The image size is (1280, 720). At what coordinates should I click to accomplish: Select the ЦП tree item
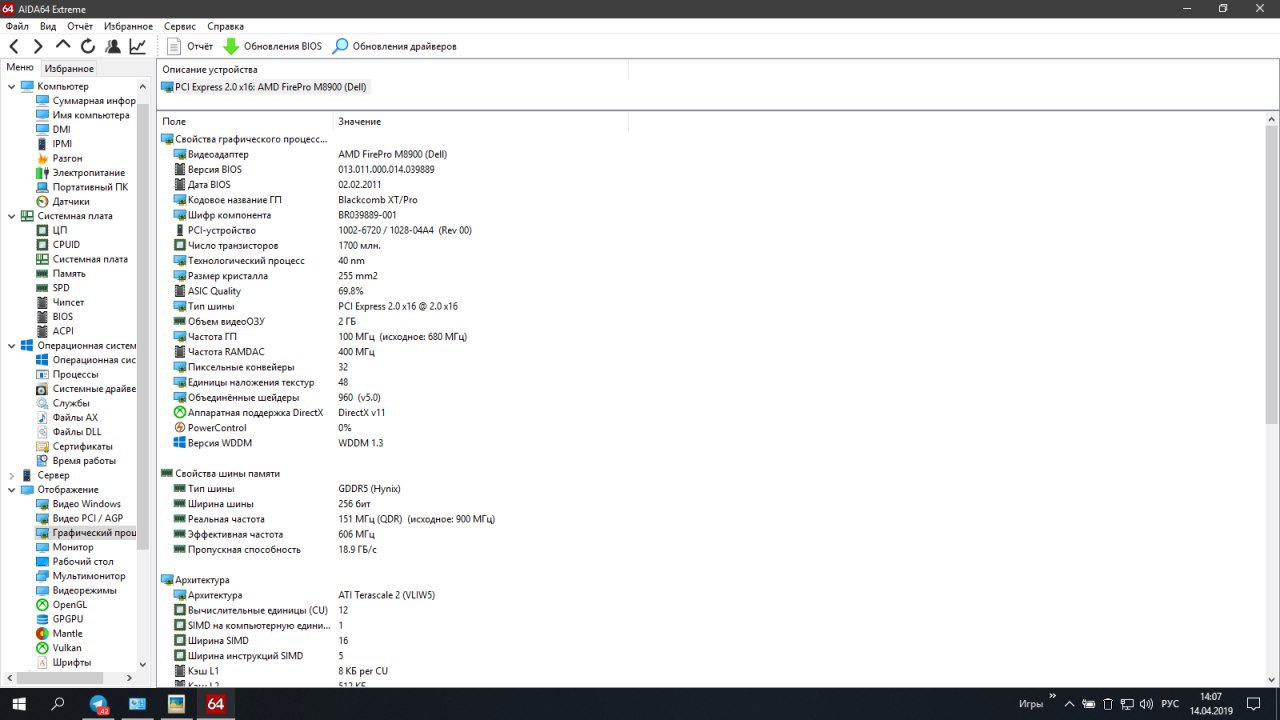click(x=52, y=231)
